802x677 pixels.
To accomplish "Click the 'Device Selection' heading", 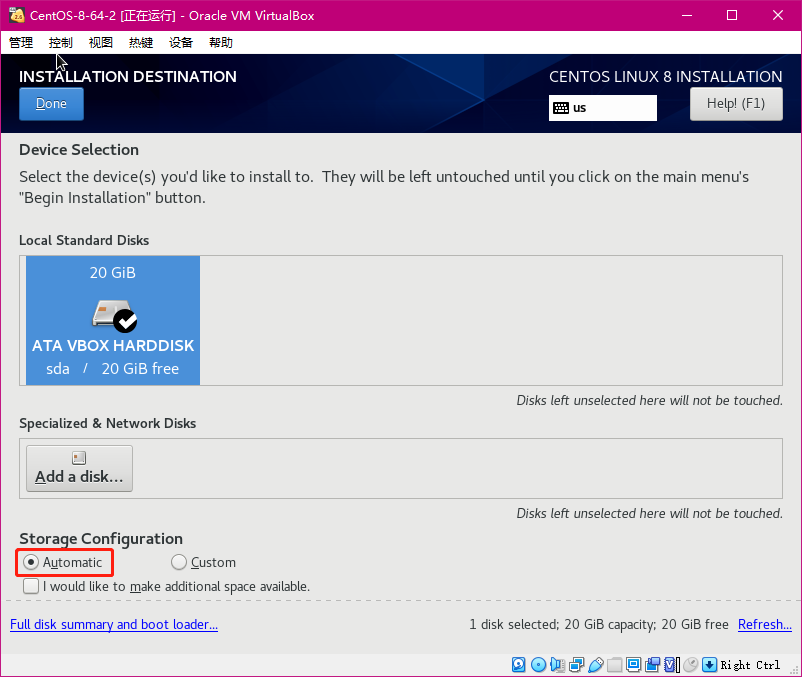I will 79,150.
